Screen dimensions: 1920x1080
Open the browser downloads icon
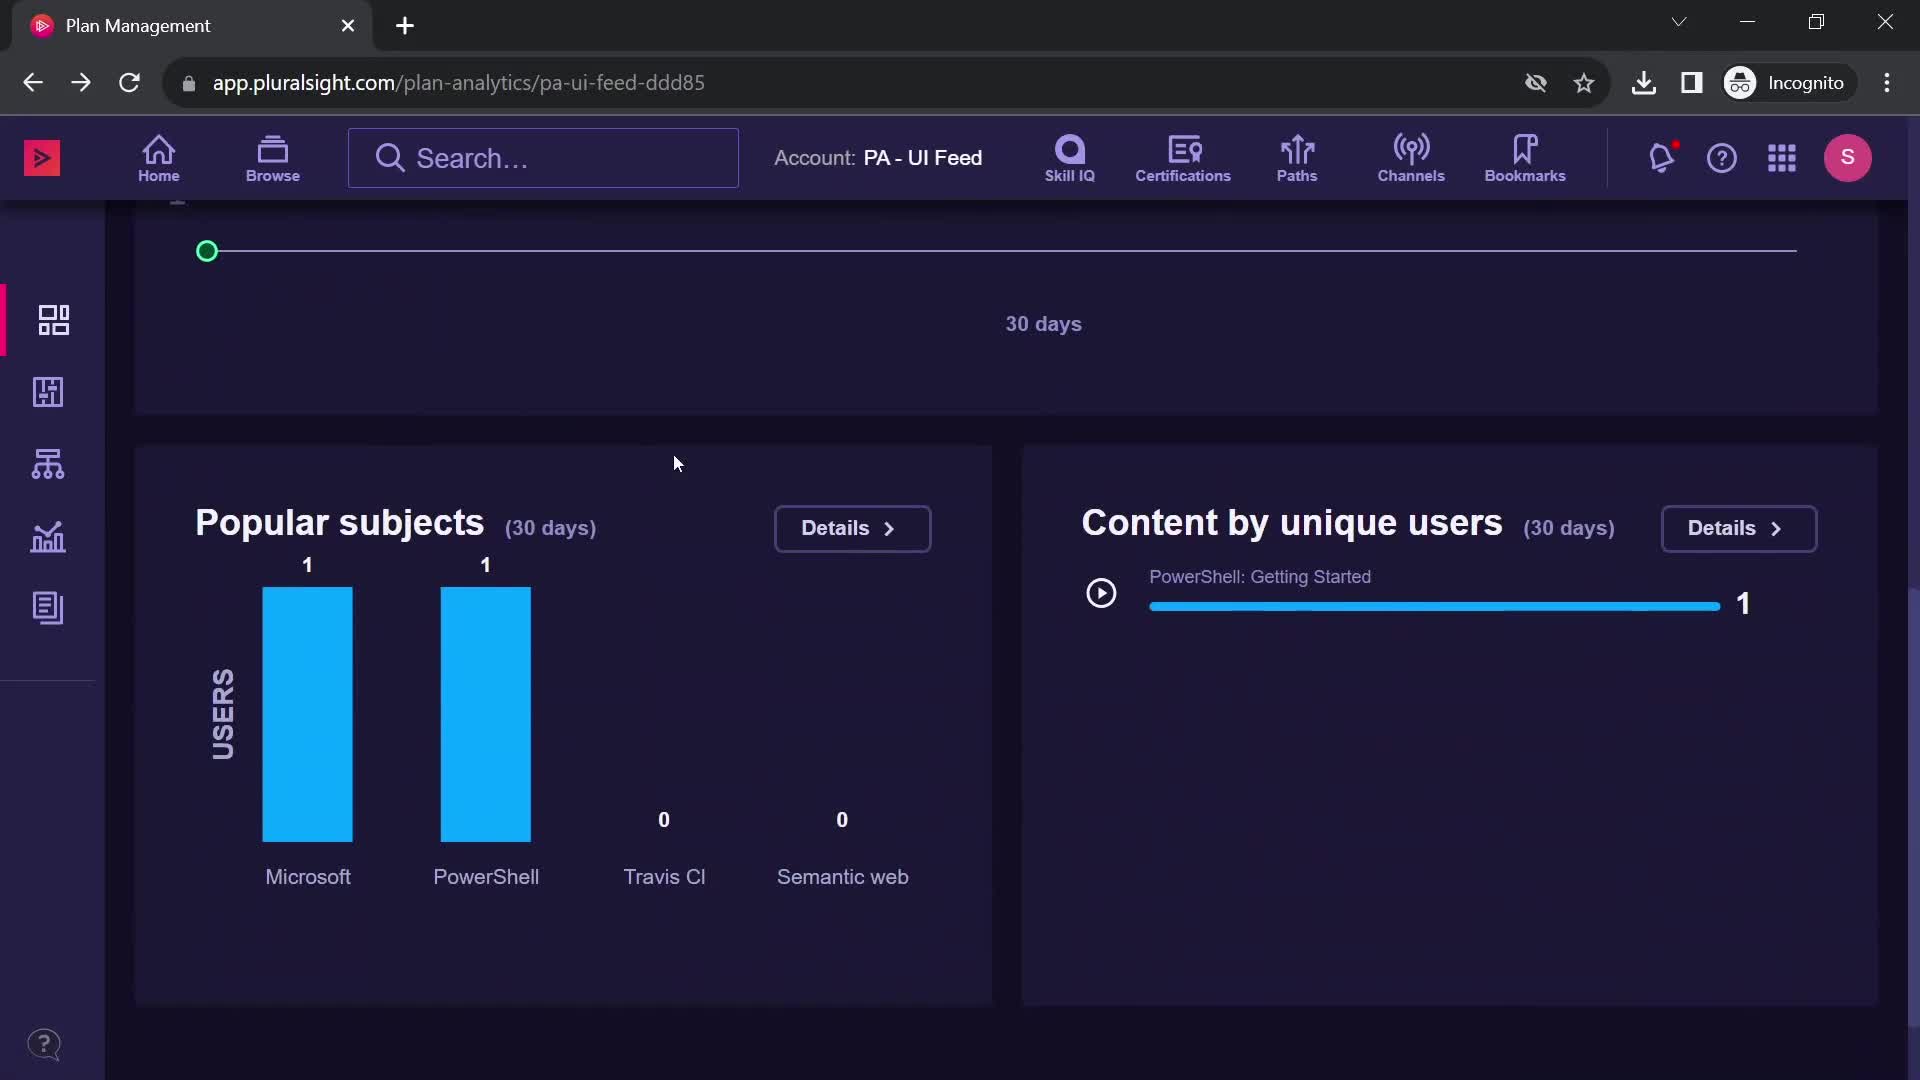[x=1643, y=83]
